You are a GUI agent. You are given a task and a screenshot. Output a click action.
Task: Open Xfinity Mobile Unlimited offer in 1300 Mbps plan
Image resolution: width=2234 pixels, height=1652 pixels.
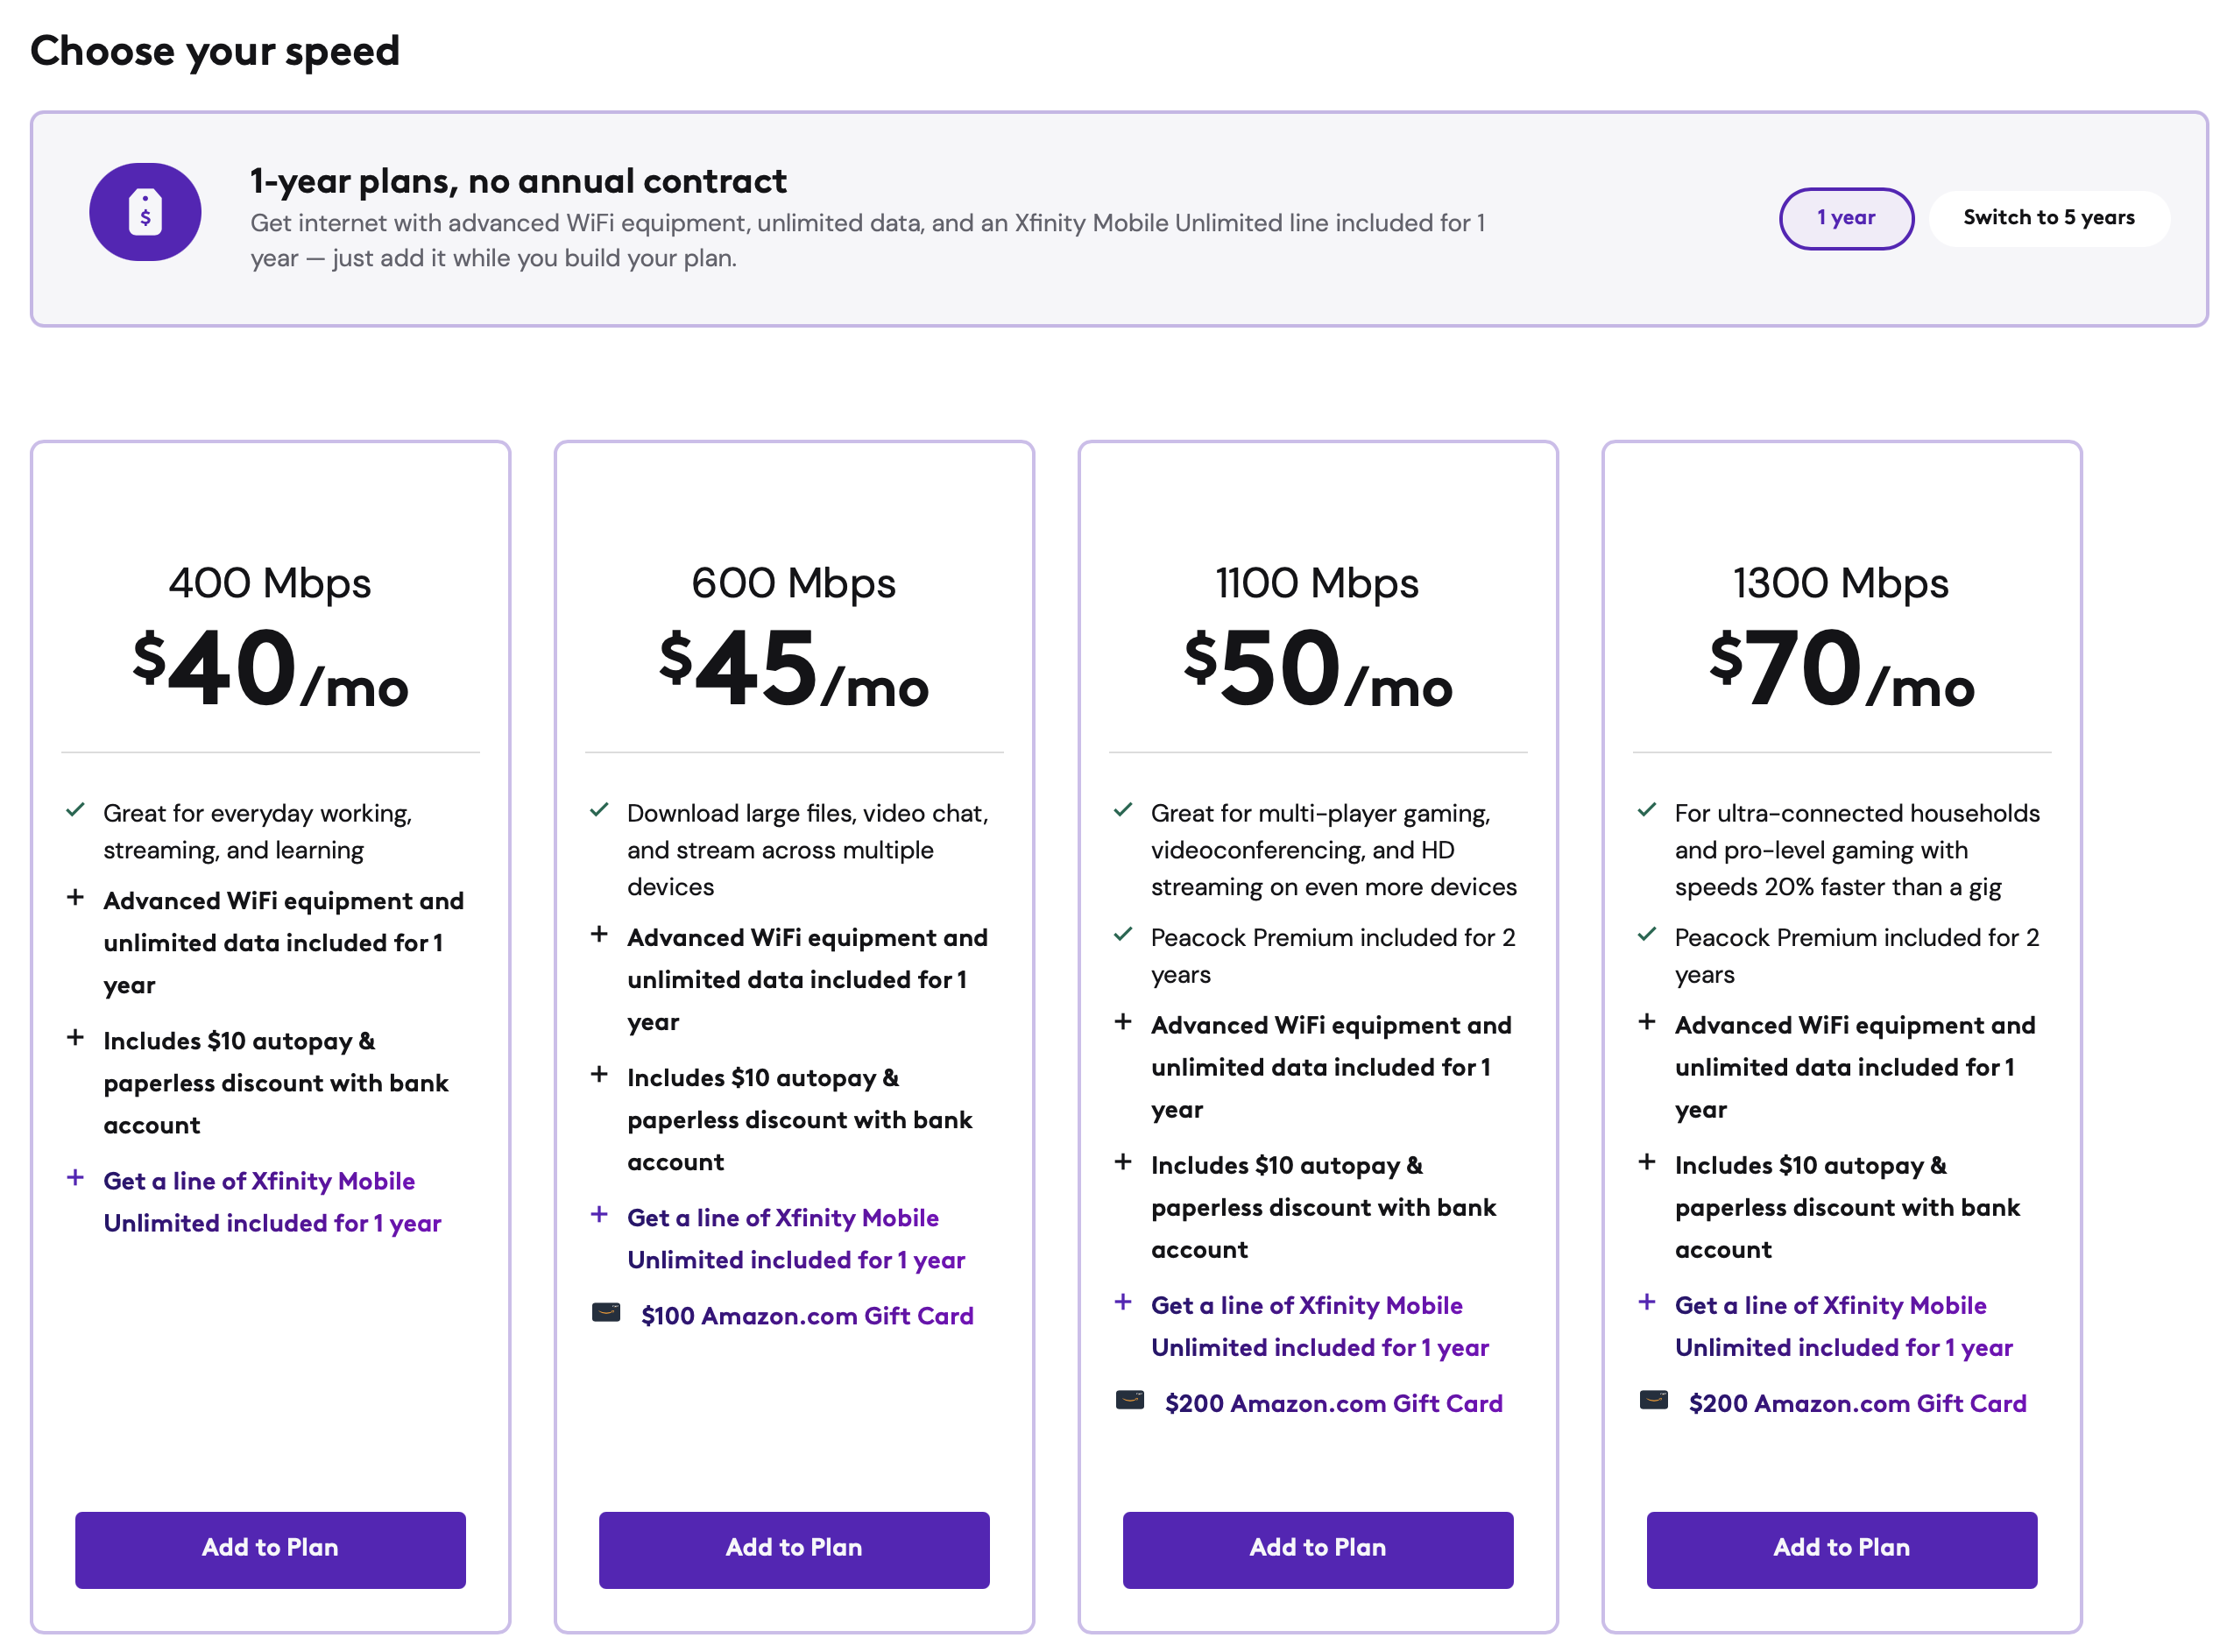[1844, 1327]
